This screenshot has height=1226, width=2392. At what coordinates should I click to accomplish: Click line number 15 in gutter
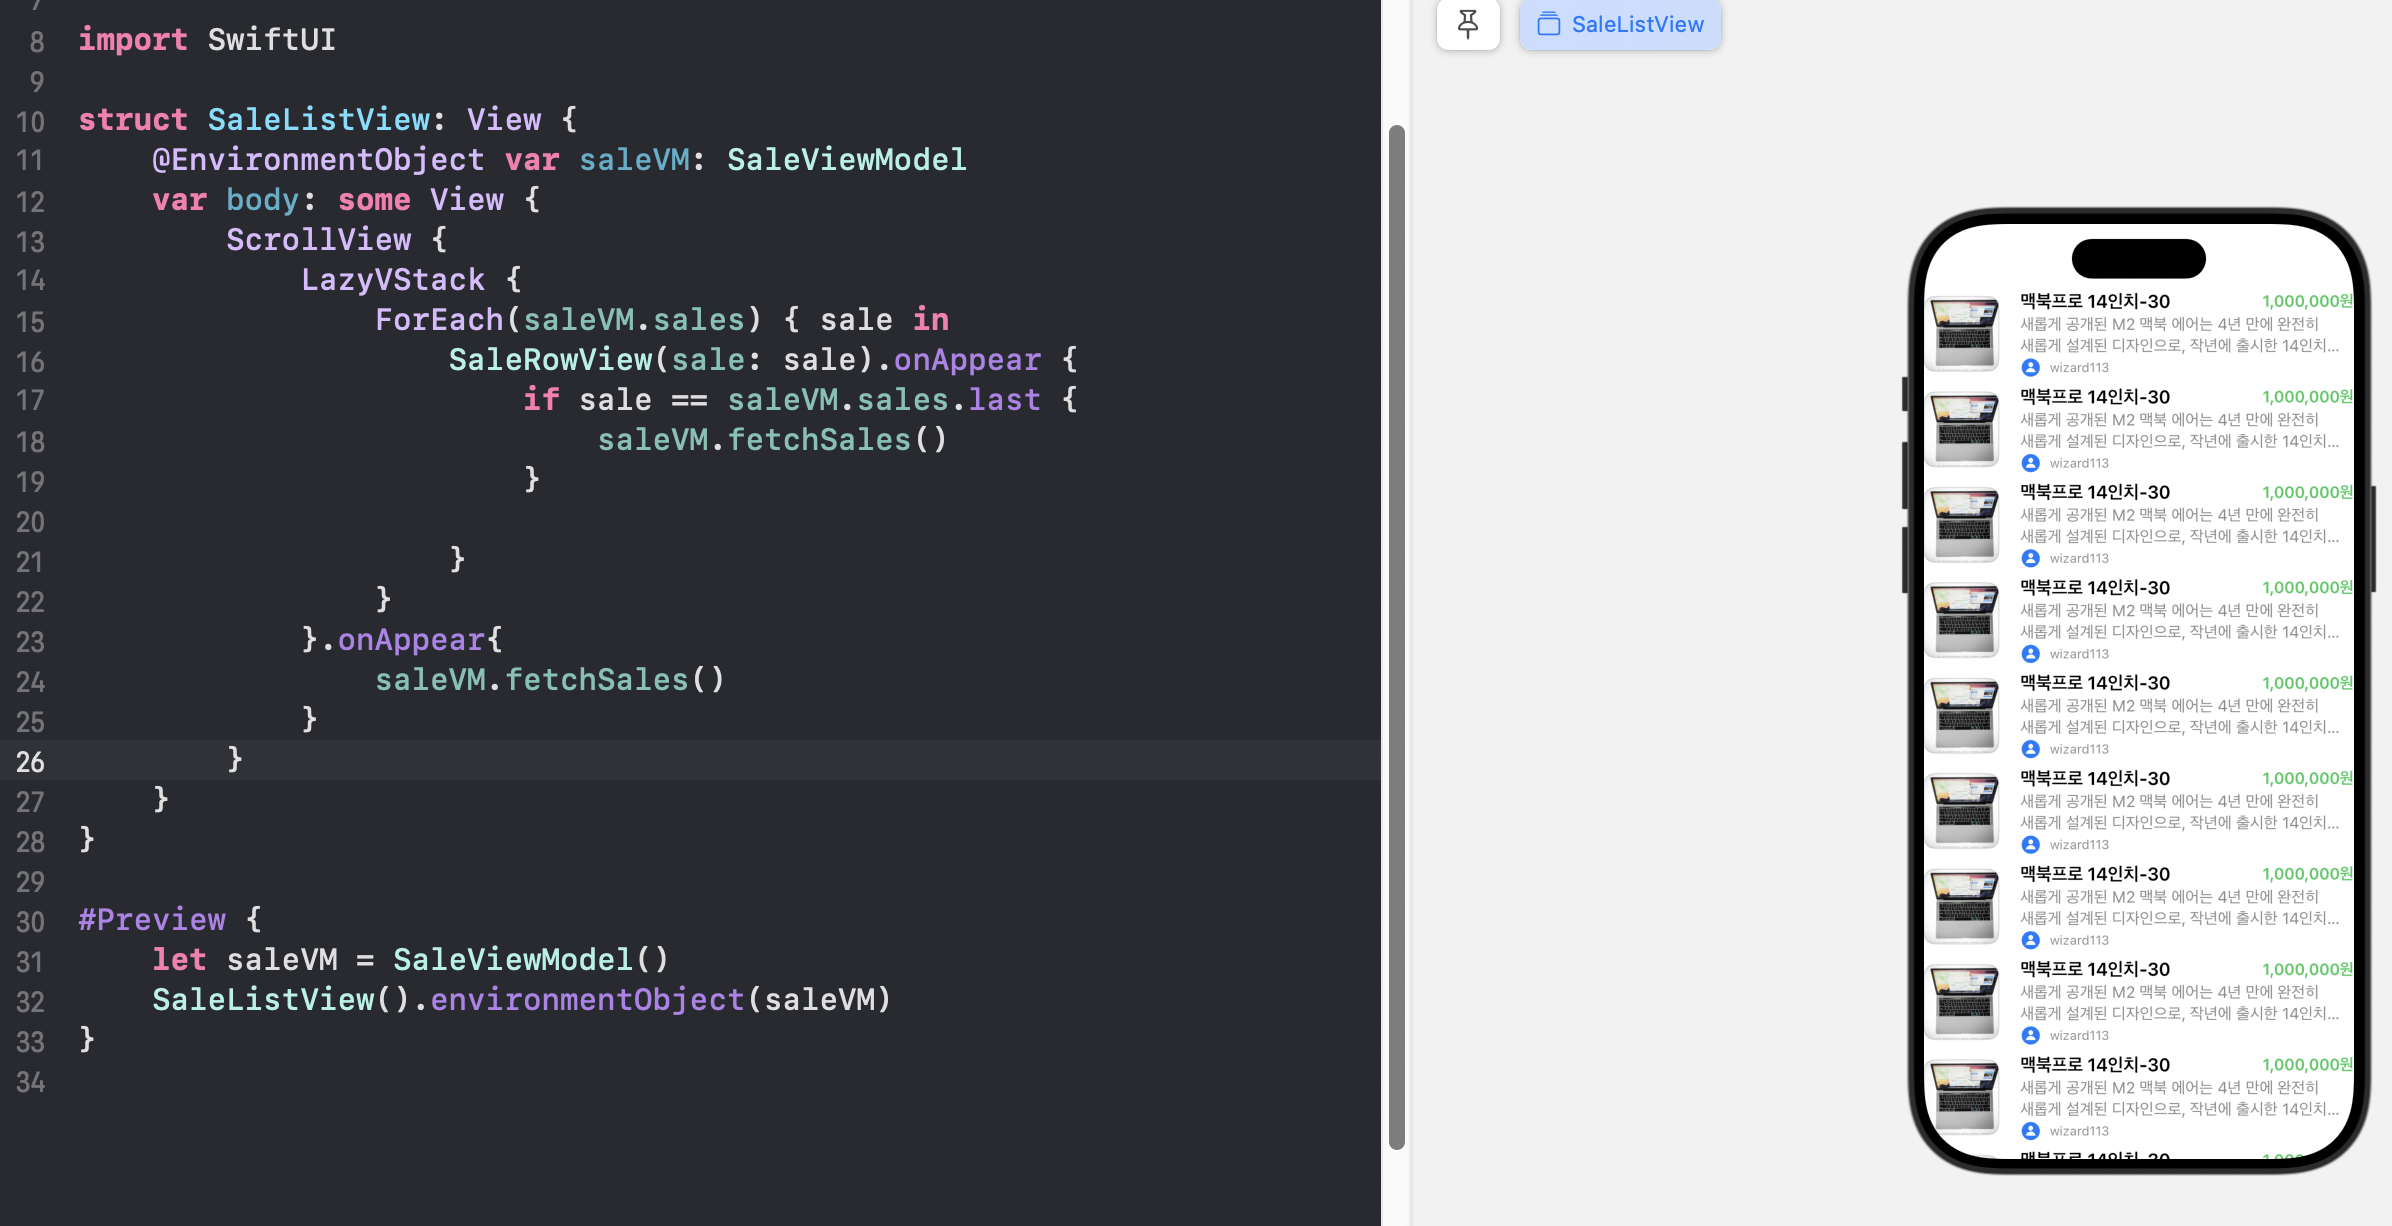[30, 322]
